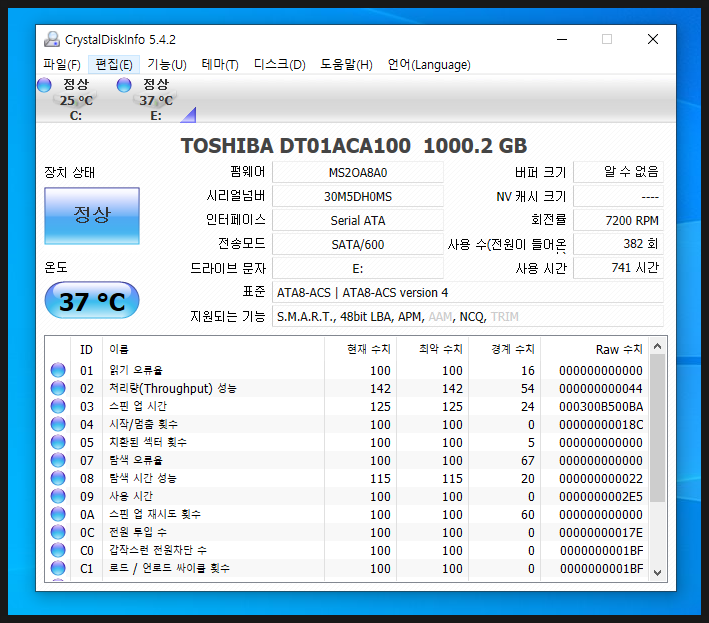Click raw value 000000000044
Image resolution: width=709 pixels, height=623 pixels.
point(601,388)
